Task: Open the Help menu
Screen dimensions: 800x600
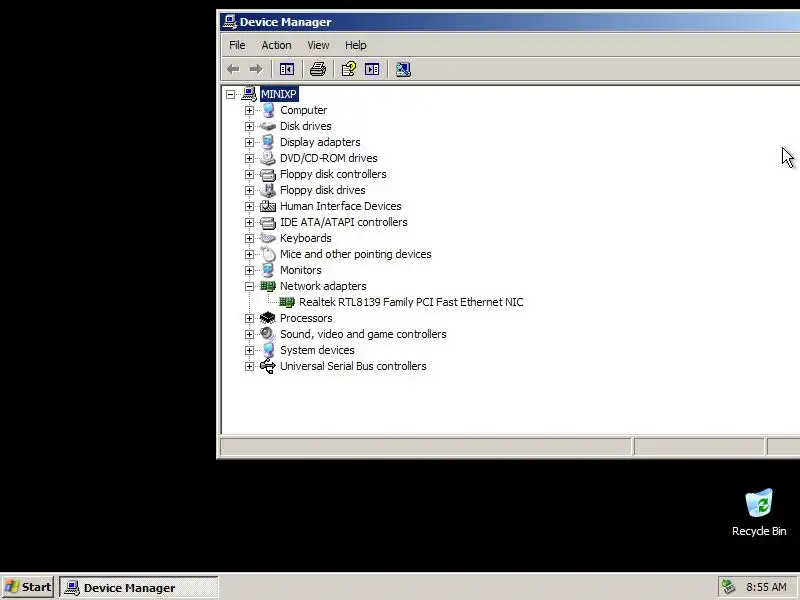Action: [356, 45]
